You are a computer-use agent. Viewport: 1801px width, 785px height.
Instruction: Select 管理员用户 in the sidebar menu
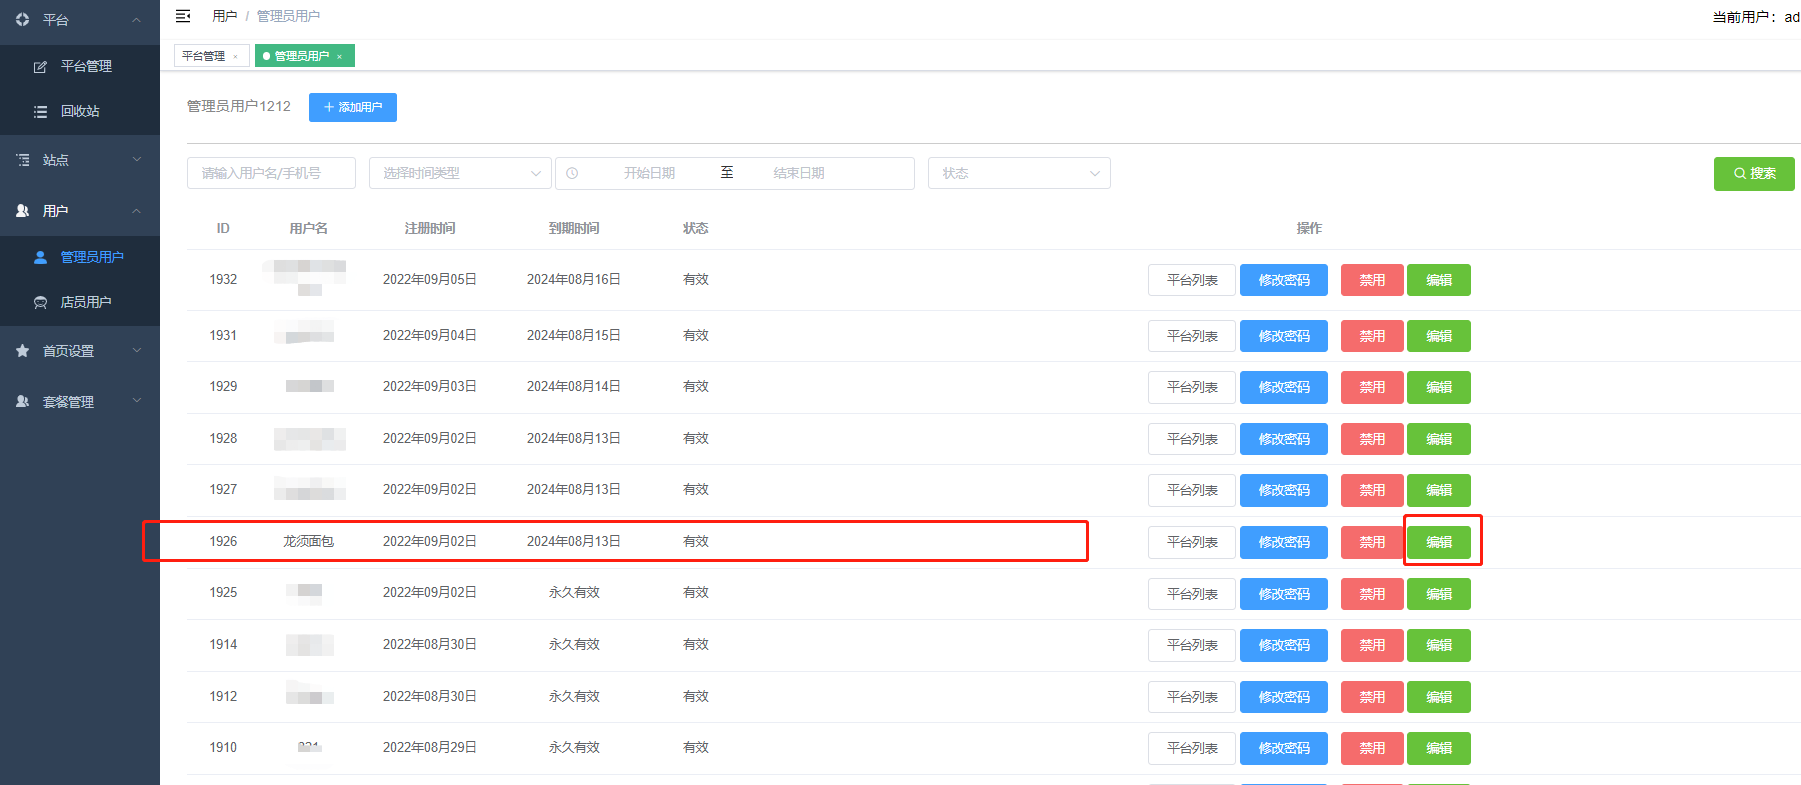tap(91, 257)
